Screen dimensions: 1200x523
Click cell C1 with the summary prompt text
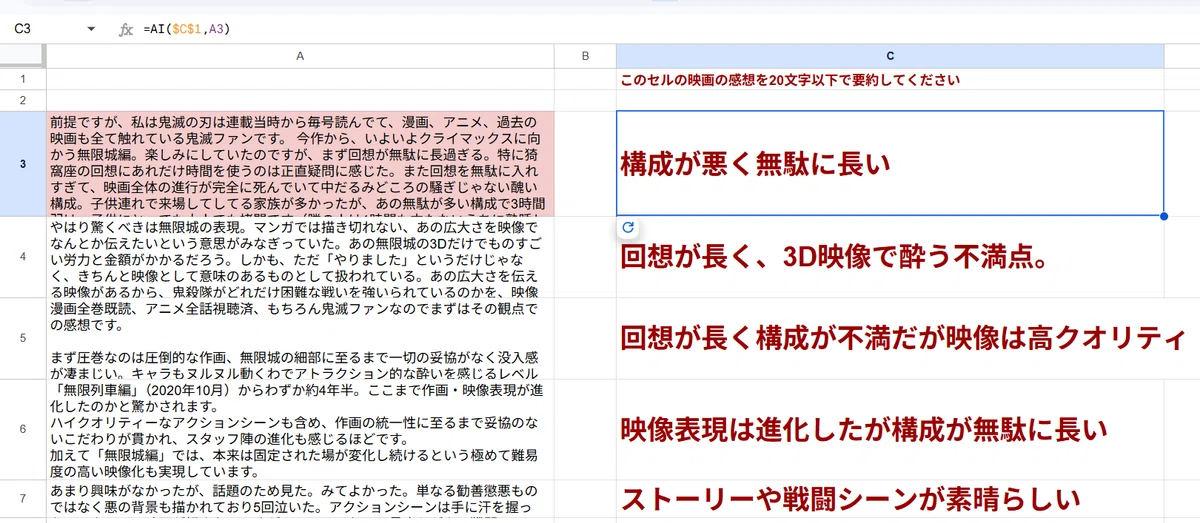(x=890, y=80)
